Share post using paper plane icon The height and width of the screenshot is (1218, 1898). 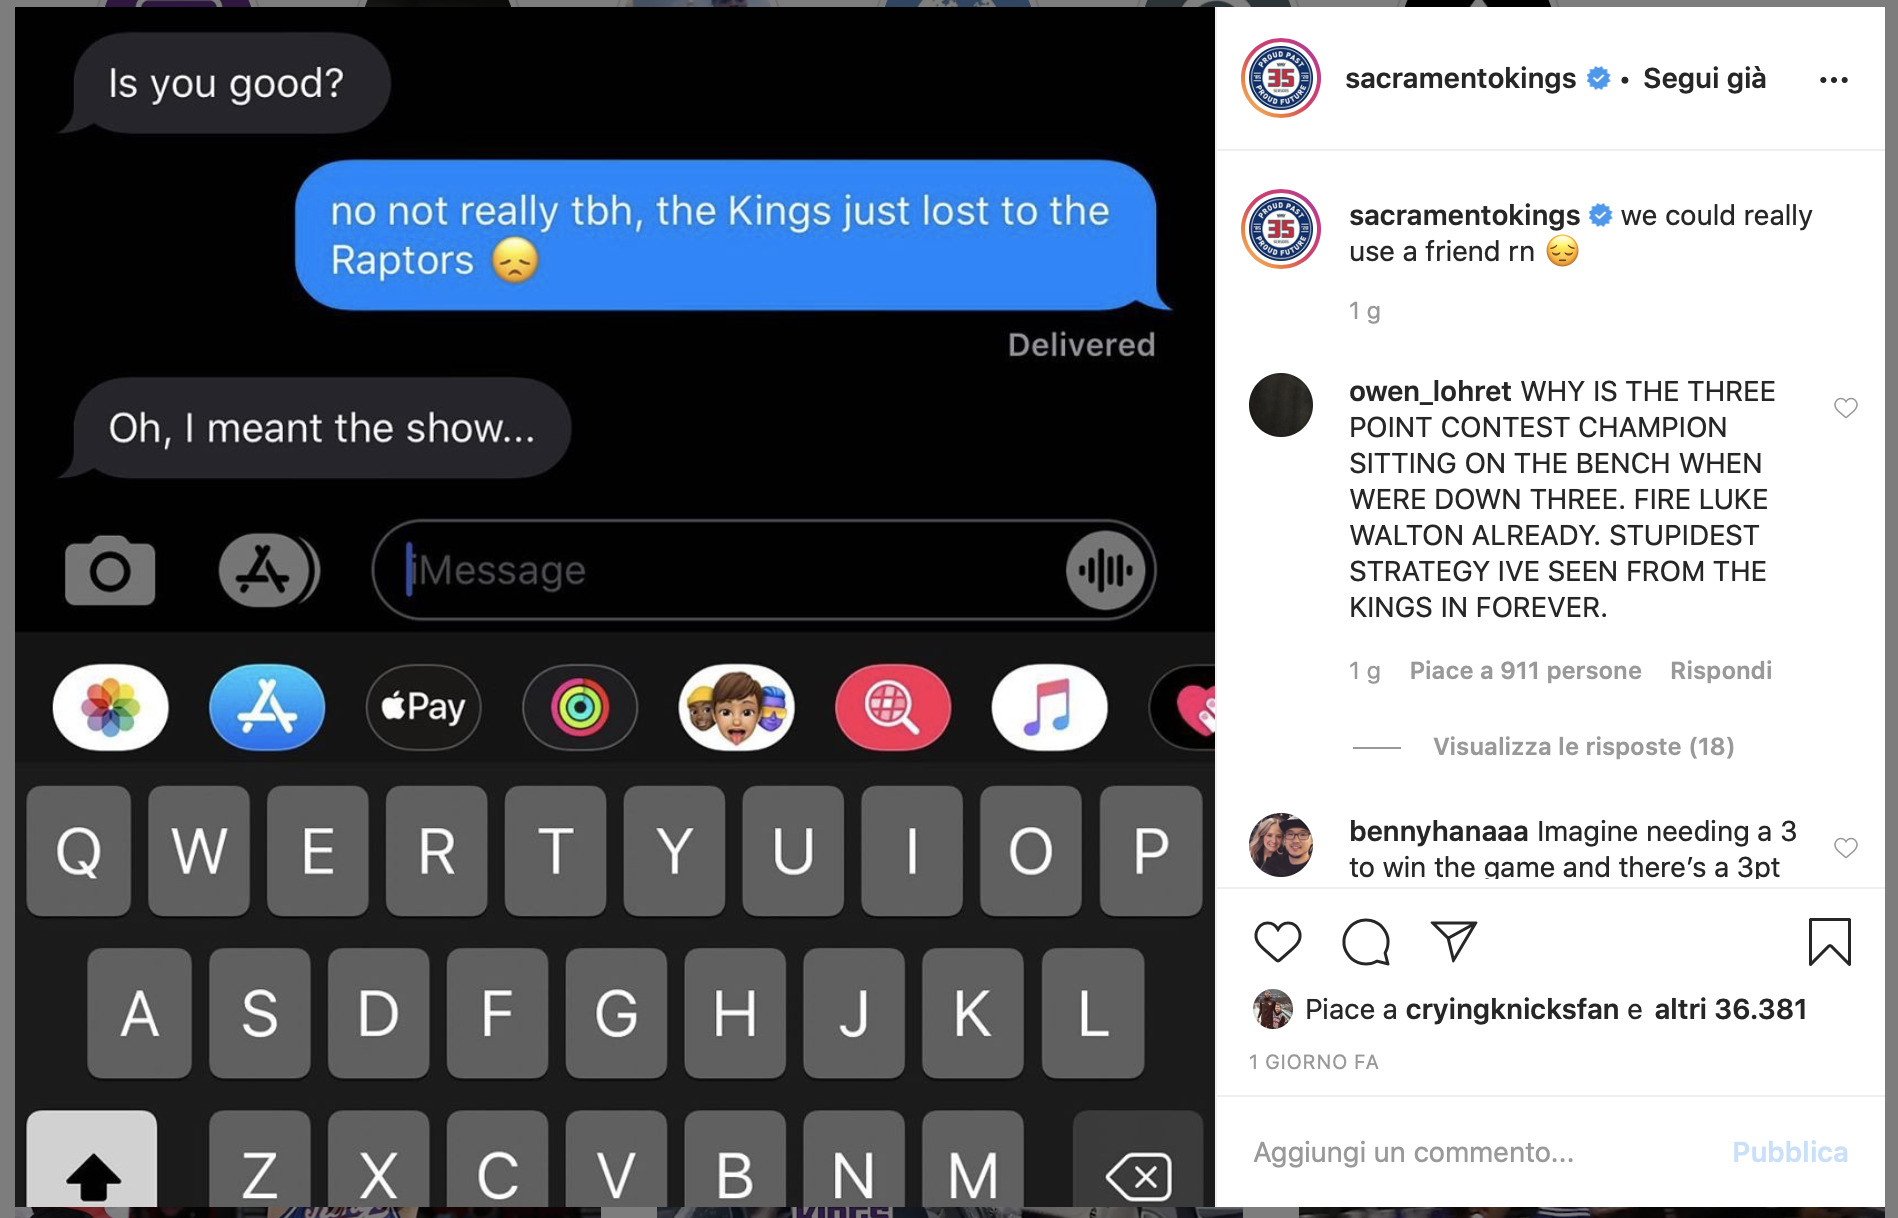tap(1453, 941)
